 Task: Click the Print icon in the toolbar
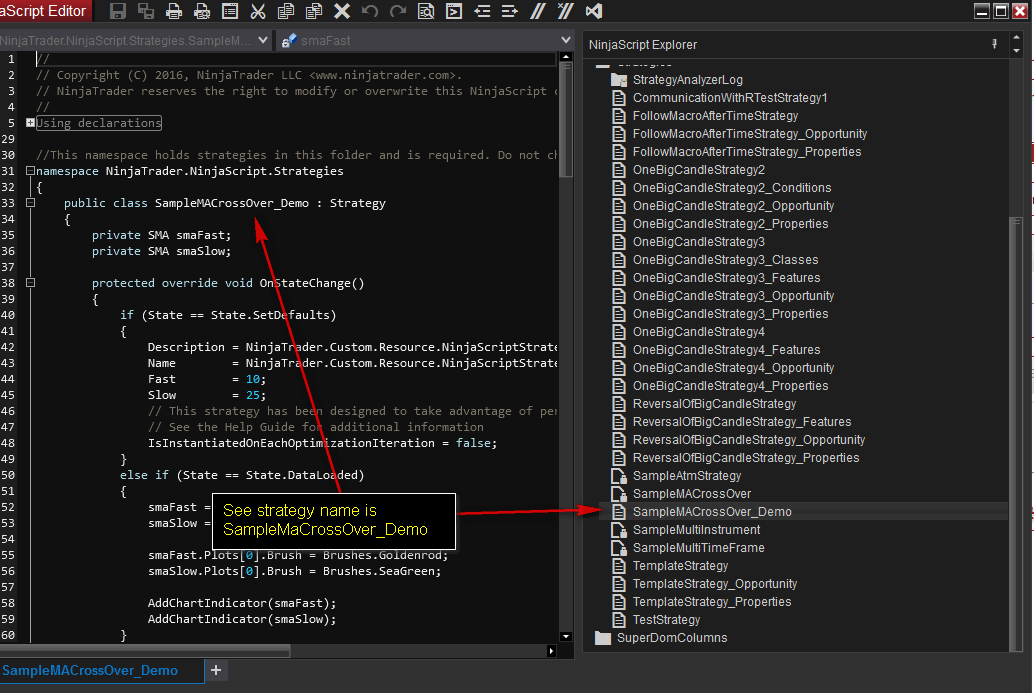174,12
